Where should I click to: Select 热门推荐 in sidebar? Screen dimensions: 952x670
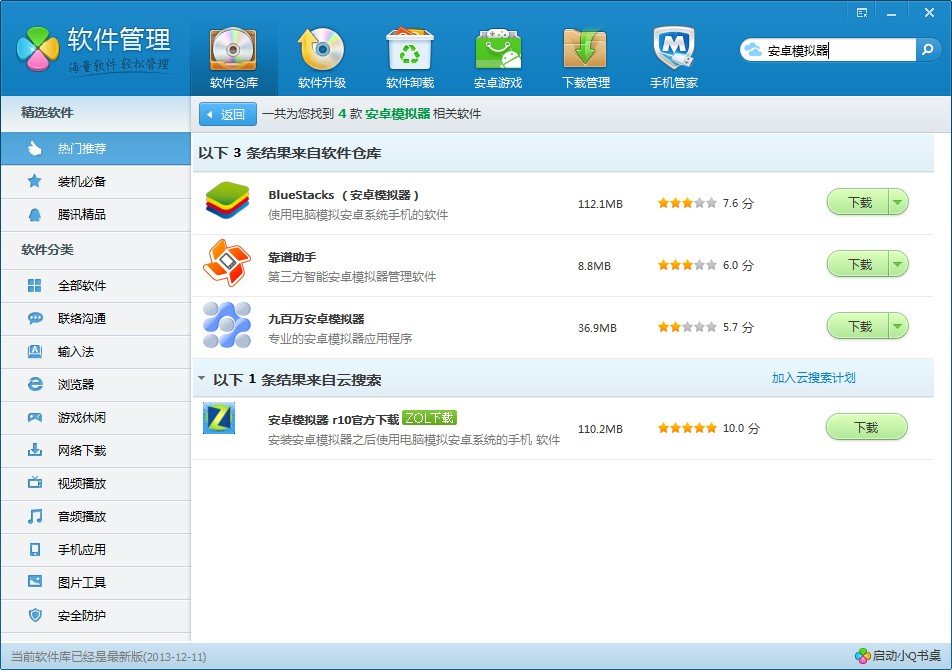point(95,149)
